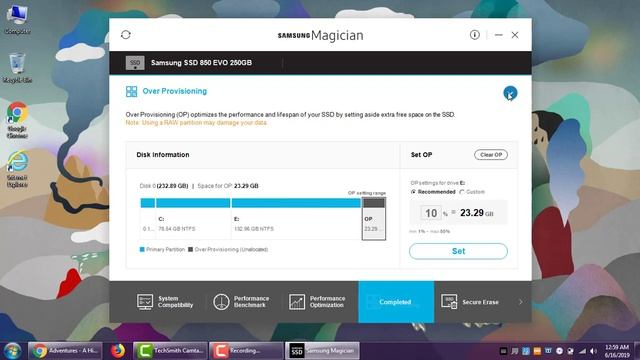Click the Over Provisioning legend swatch
Viewport: 640px width, 360px height.
pos(190,249)
